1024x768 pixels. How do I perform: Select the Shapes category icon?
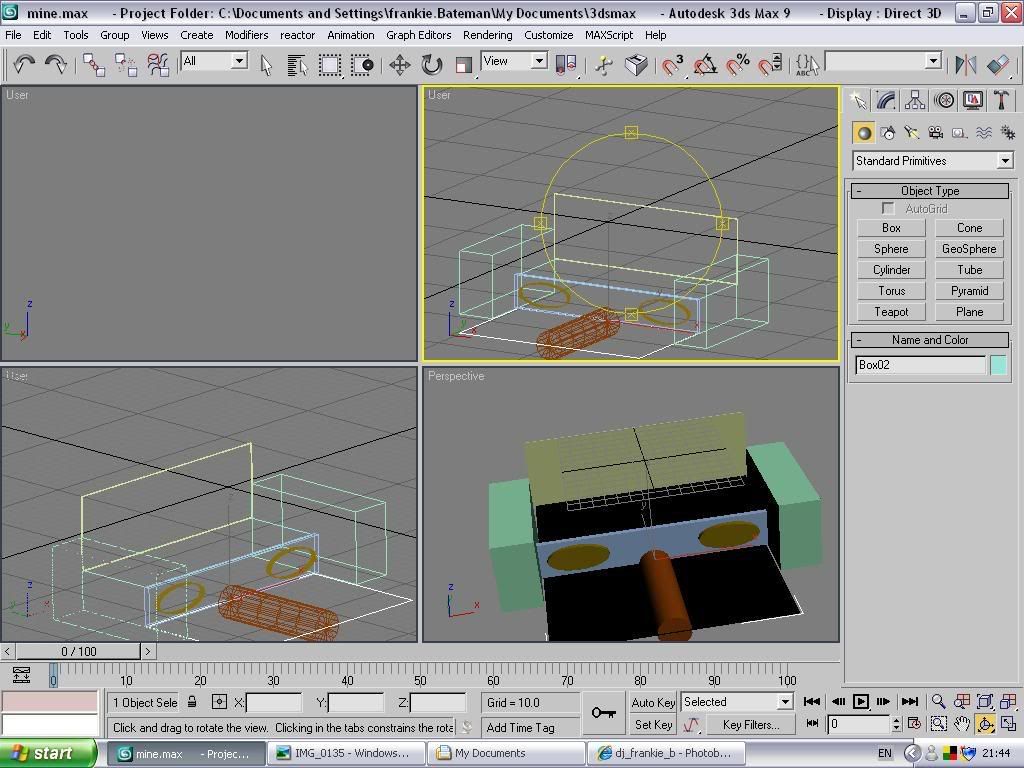(888, 133)
